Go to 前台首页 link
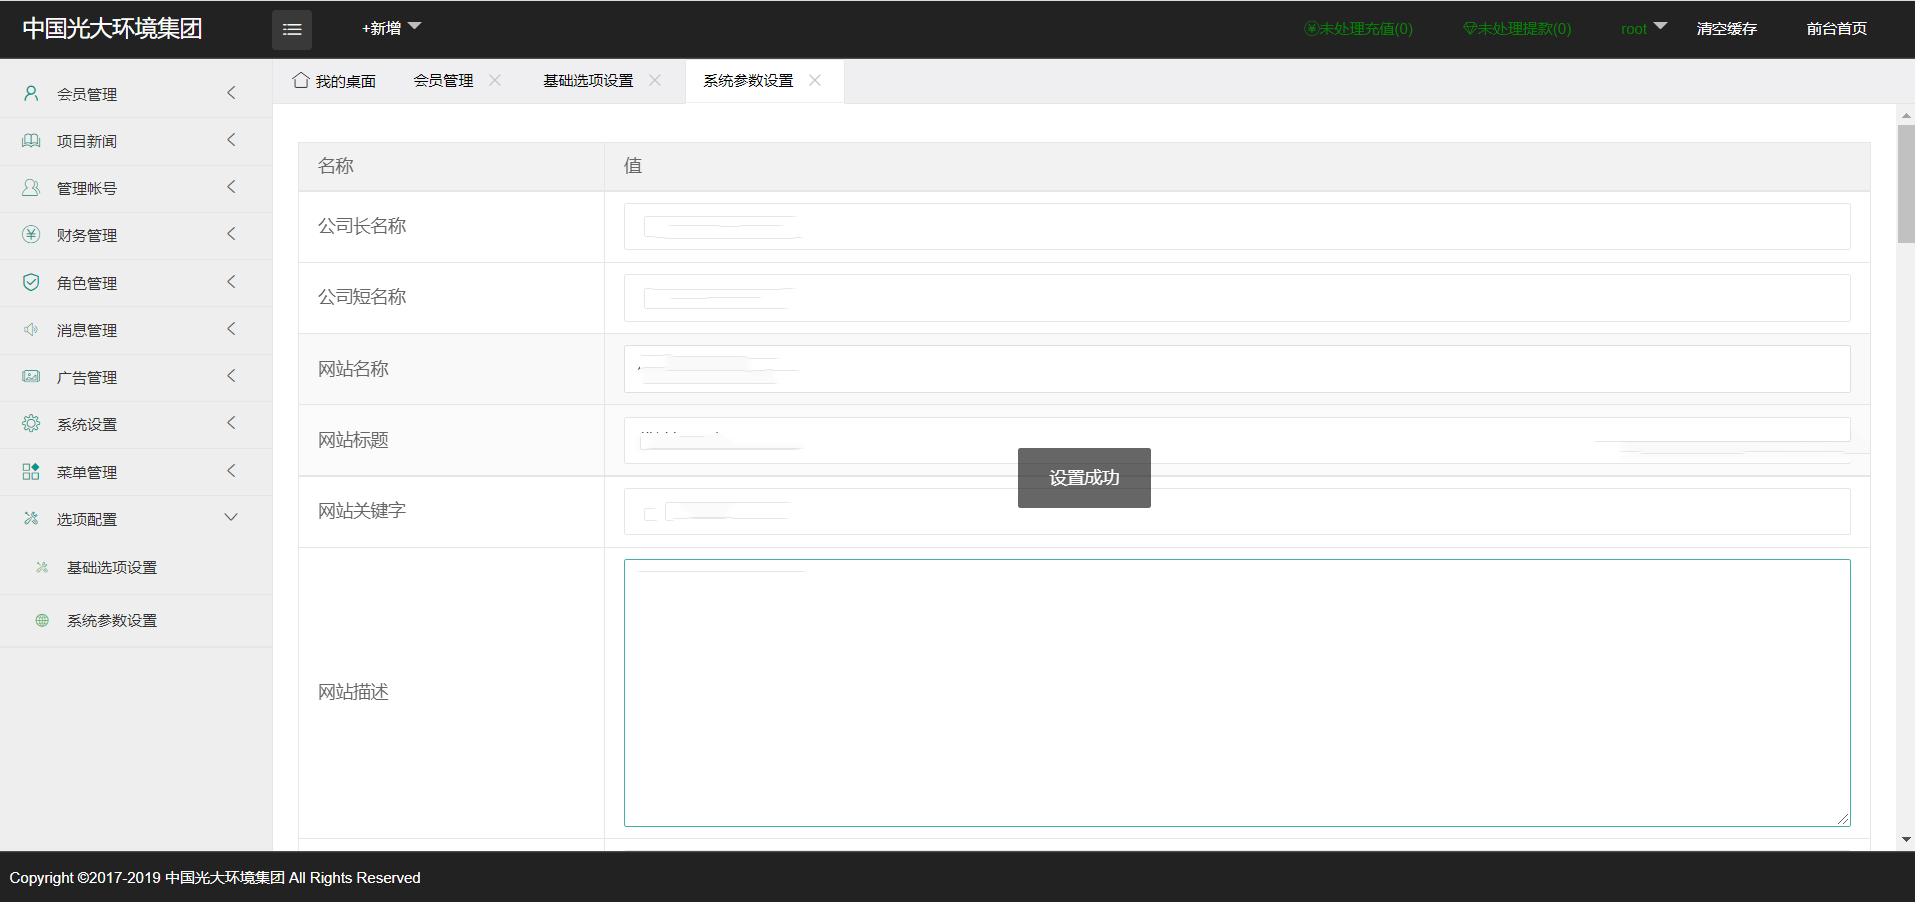The height and width of the screenshot is (902, 1915). click(1836, 29)
